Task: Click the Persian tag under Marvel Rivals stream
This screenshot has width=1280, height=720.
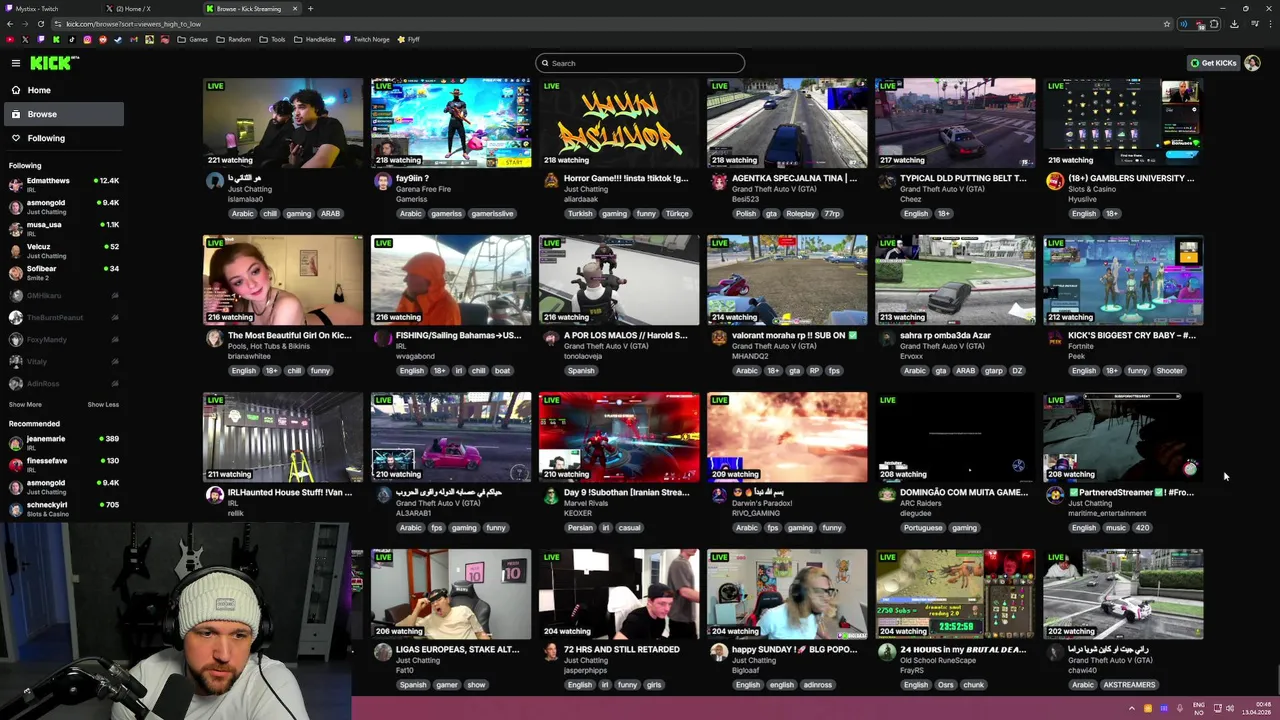Action: pos(580,528)
